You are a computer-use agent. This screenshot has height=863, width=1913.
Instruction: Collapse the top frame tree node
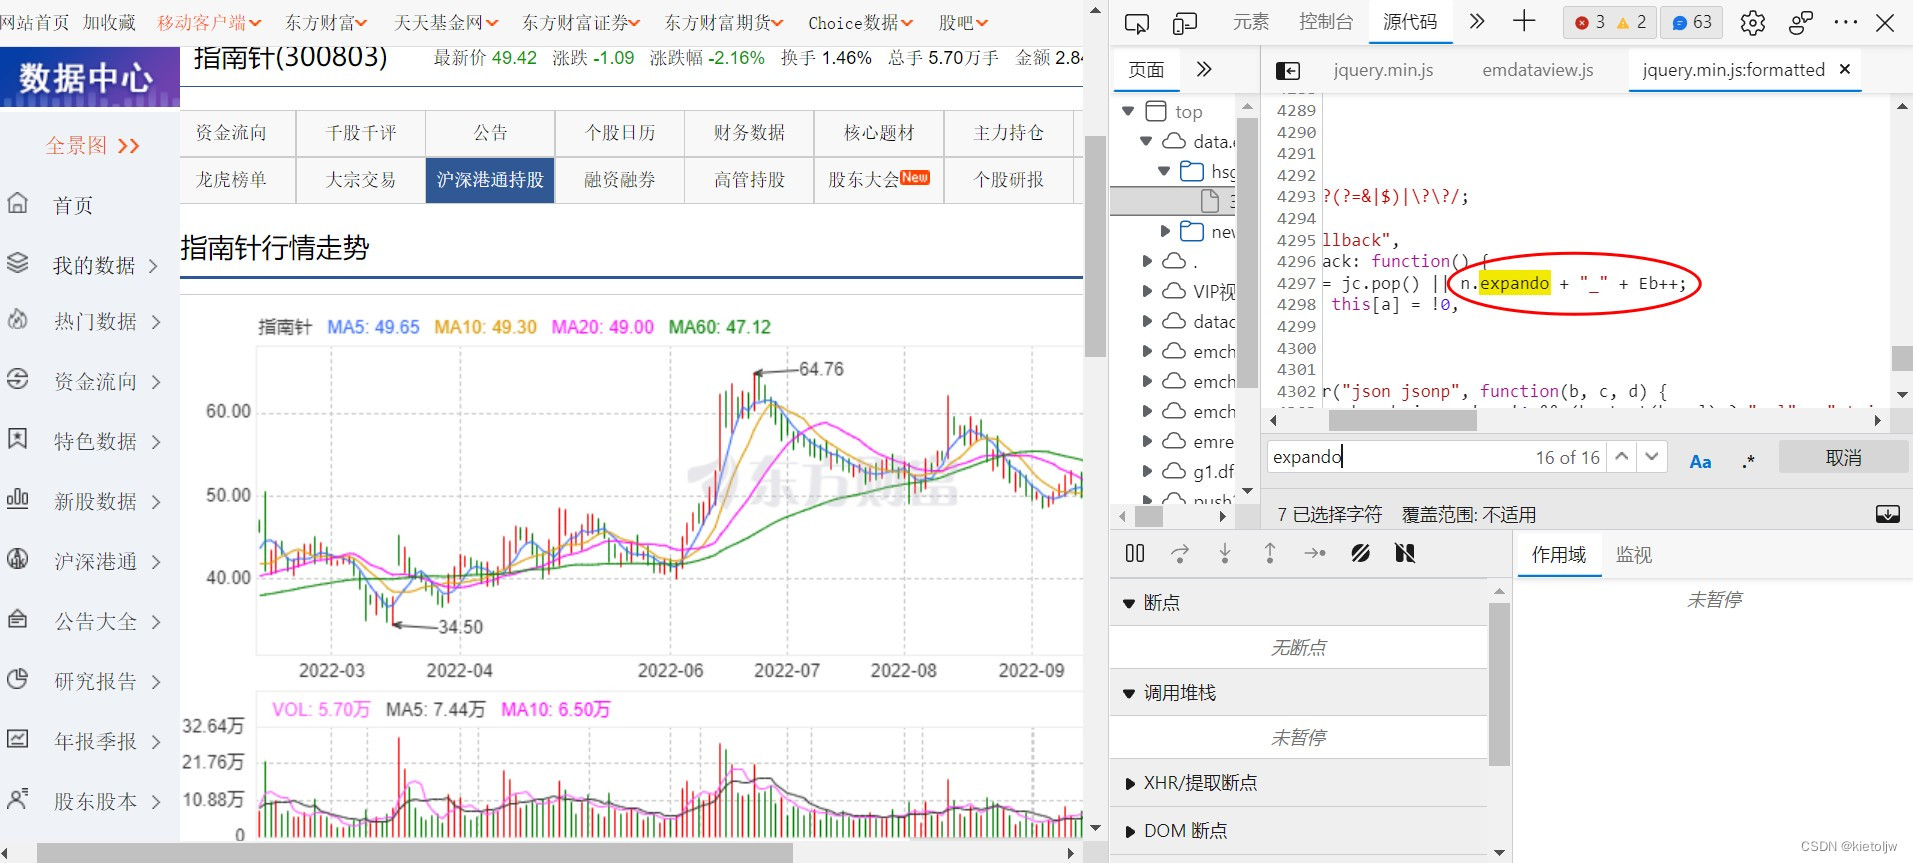tap(1129, 111)
